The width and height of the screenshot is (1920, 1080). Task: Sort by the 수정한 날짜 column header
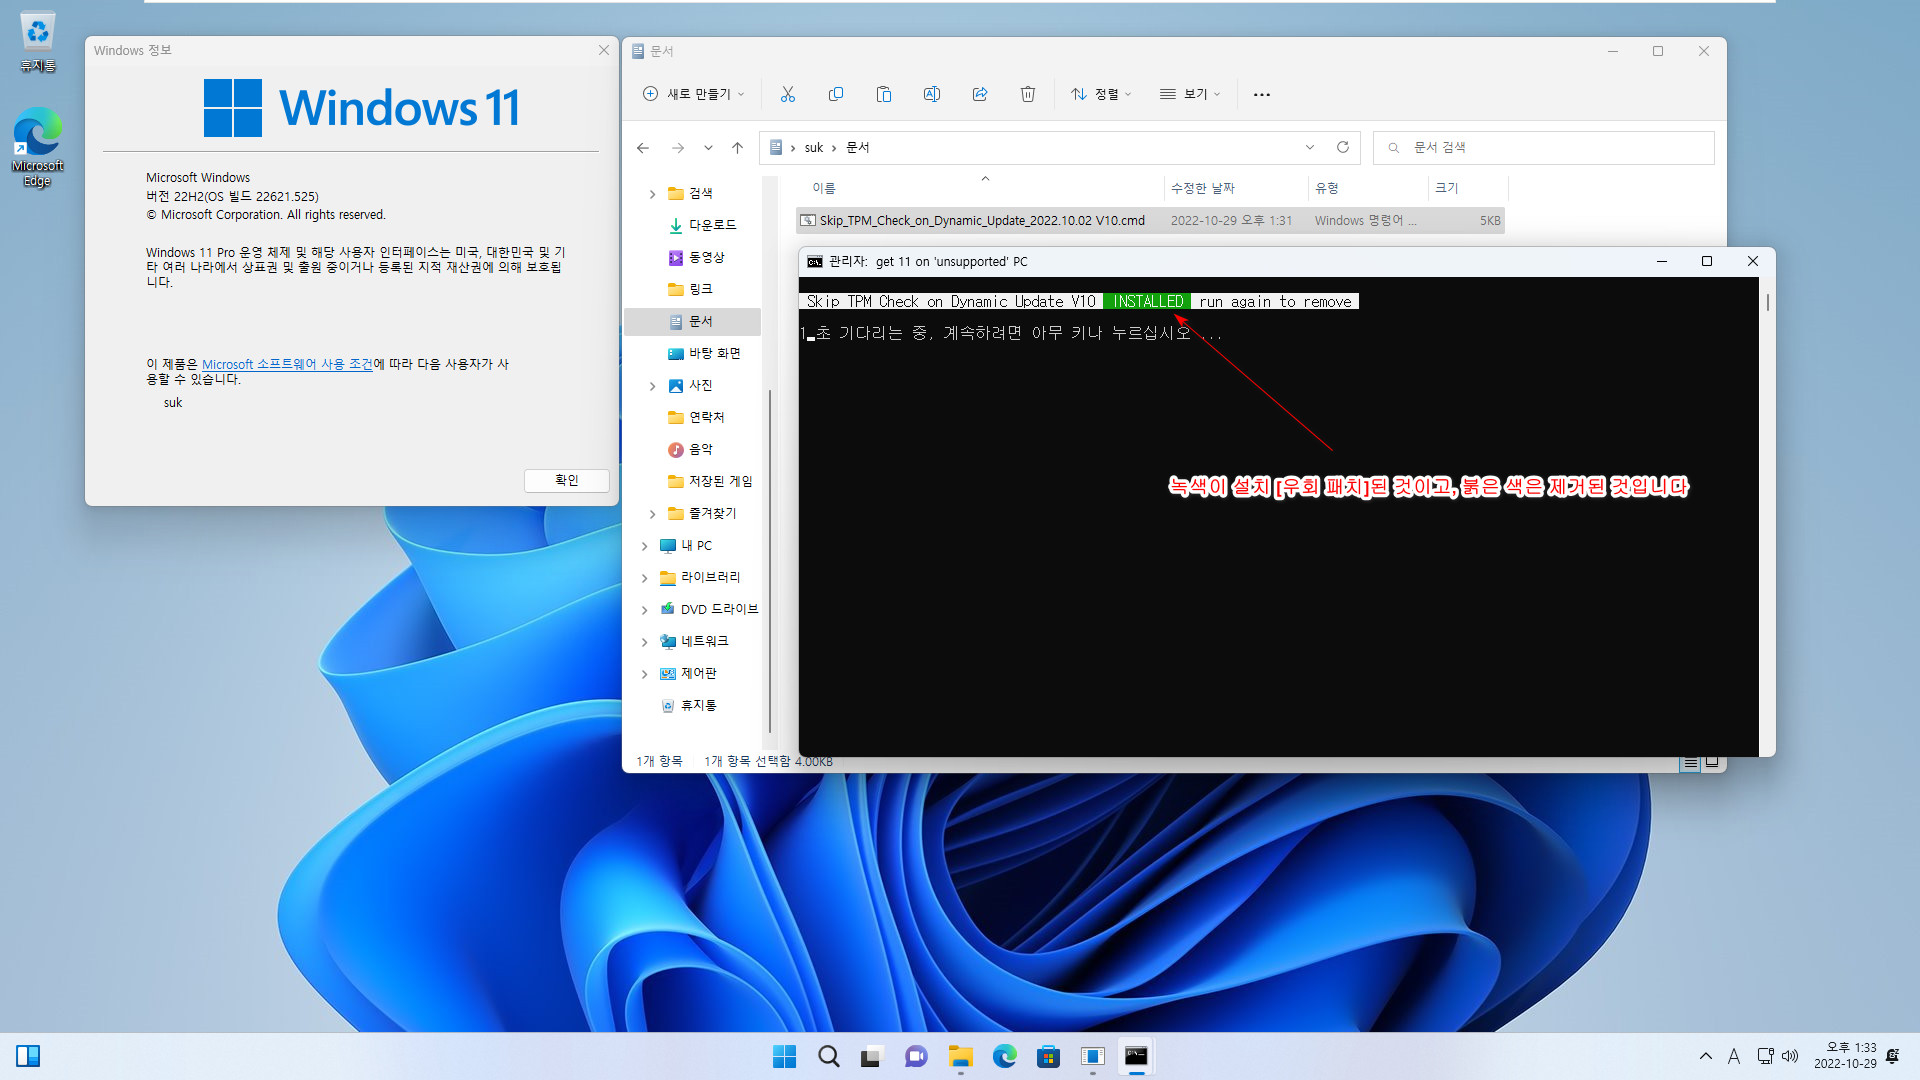pos(1203,188)
